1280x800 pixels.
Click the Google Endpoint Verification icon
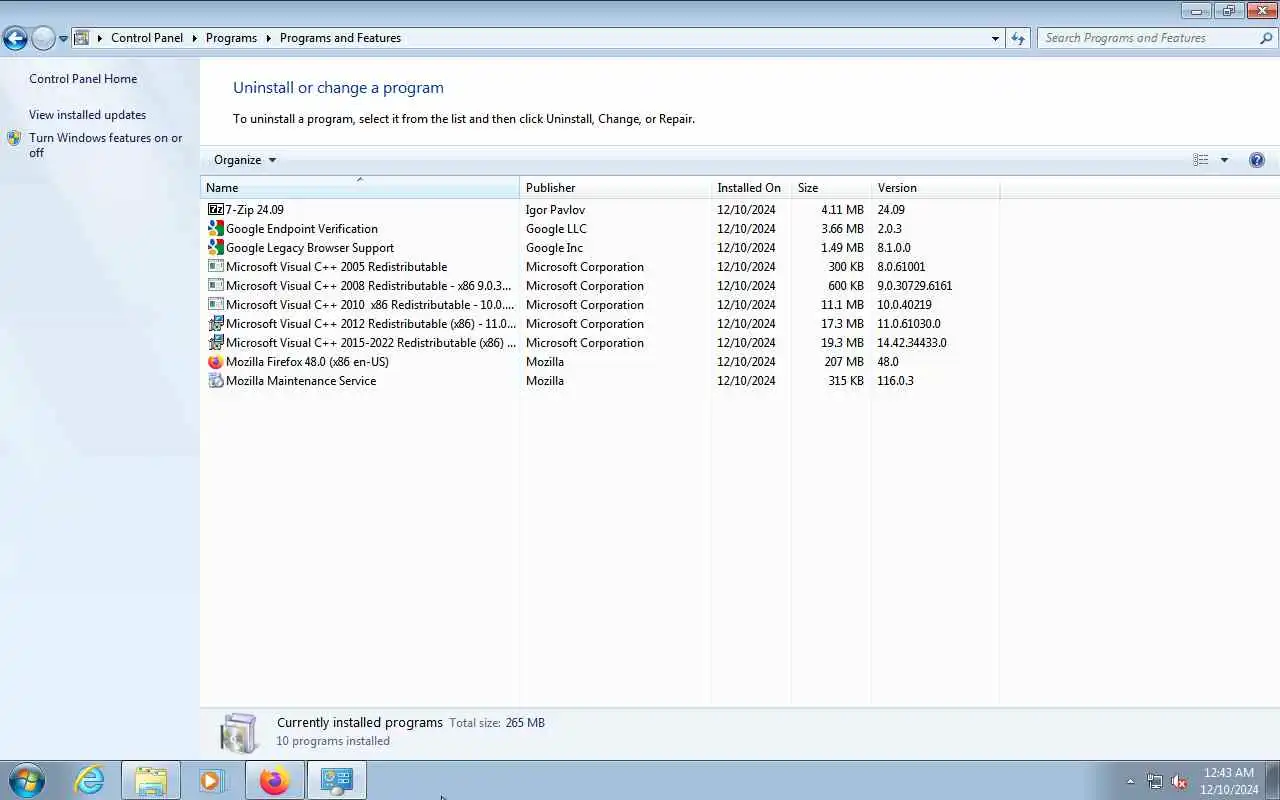[x=215, y=229]
